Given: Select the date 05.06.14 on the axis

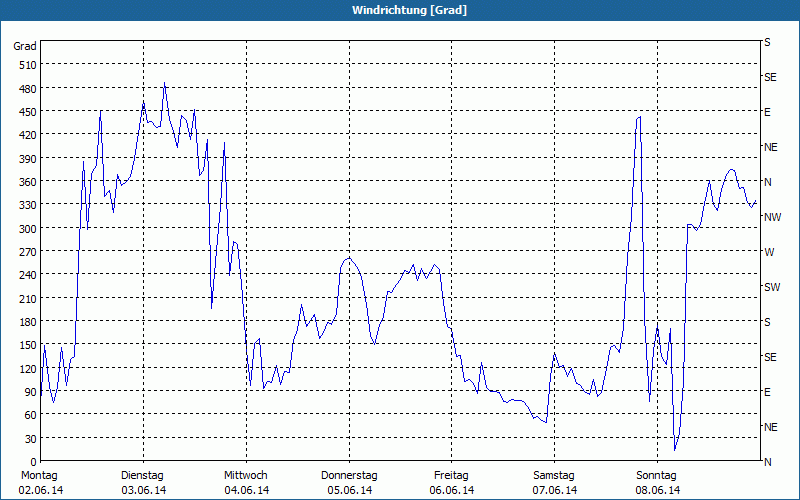Looking at the screenshot, I should pos(349,490).
